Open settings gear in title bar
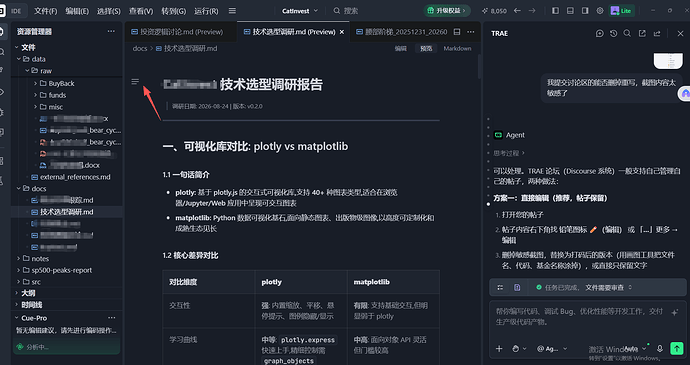The width and height of the screenshot is (690, 365). pyautogui.click(x=600, y=11)
